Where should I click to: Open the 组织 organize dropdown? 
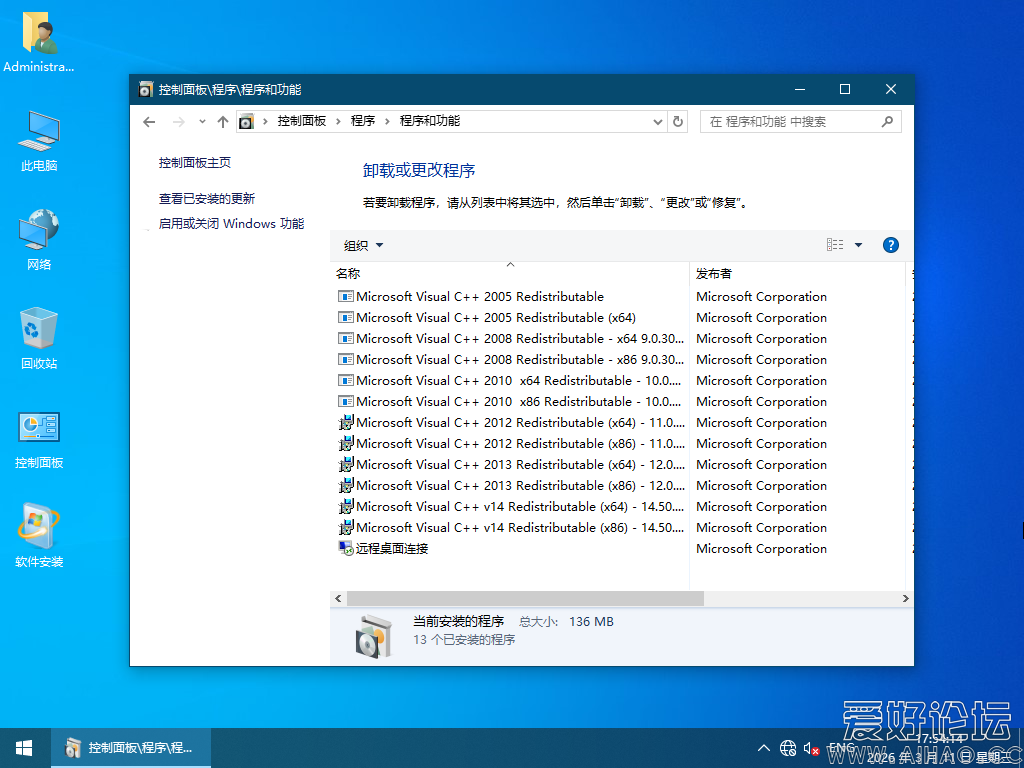coord(363,246)
